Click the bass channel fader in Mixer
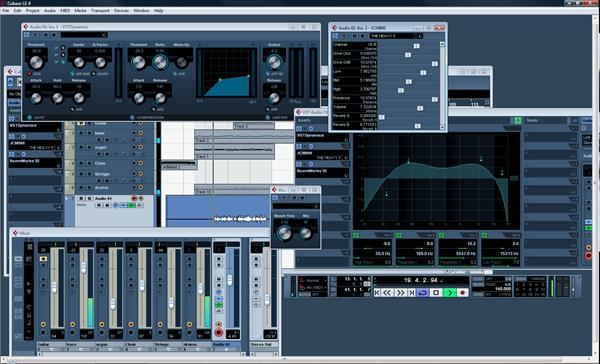The width and height of the screenshot is (600, 364). point(83,267)
